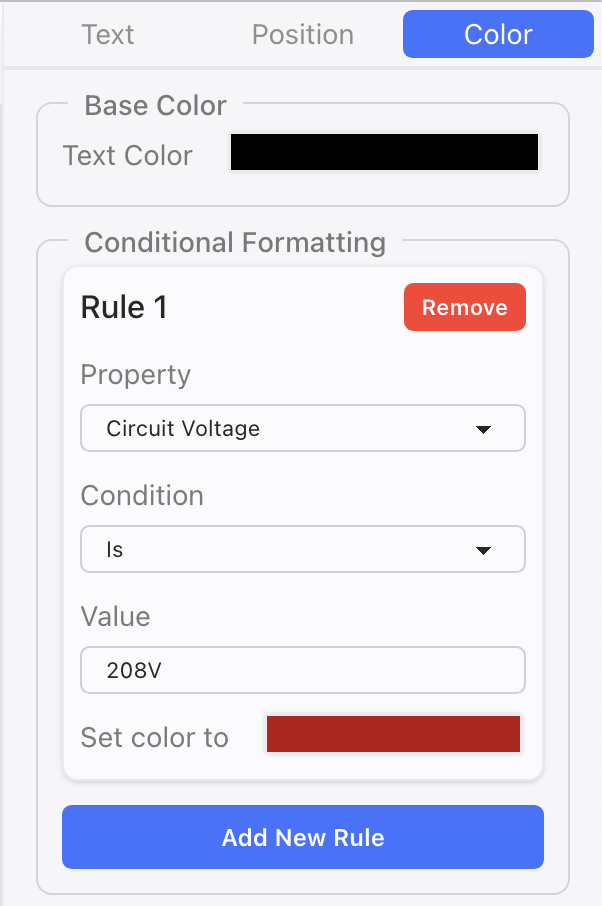Switch to the Text tab
602x906 pixels.
click(x=108, y=34)
